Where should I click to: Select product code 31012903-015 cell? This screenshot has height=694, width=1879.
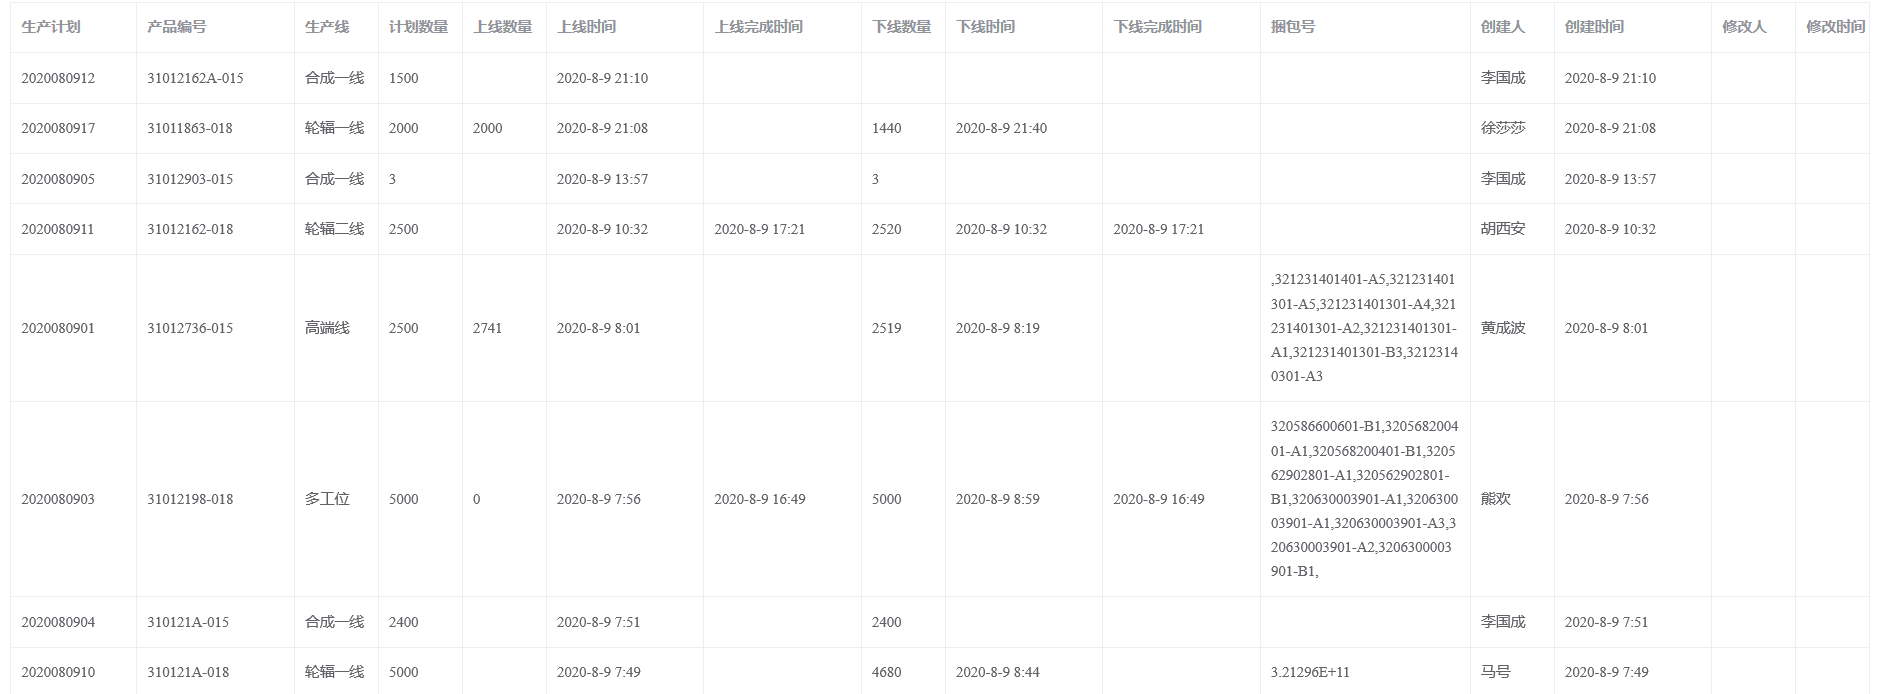[x=190, y=179]
